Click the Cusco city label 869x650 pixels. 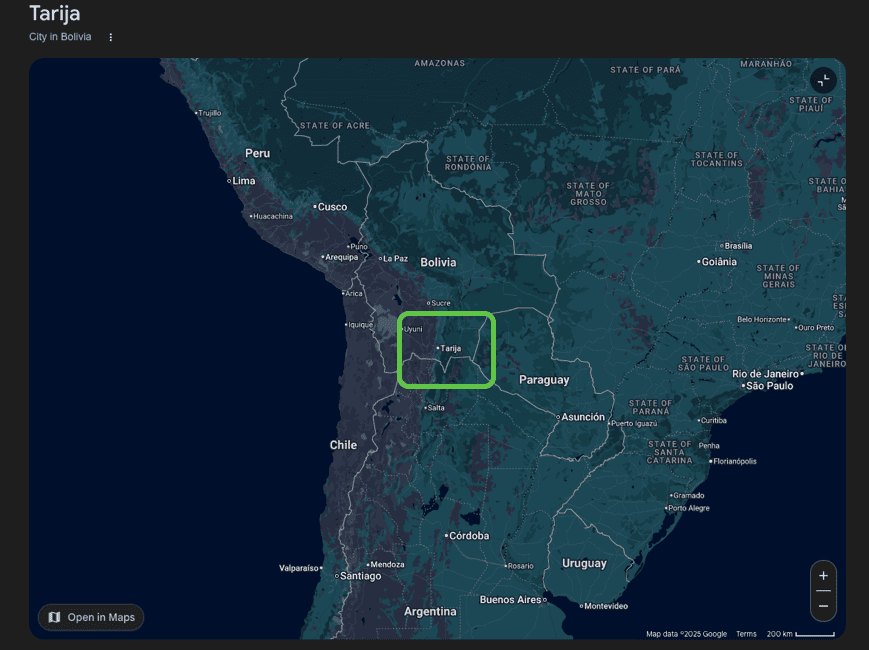point(332,207)
